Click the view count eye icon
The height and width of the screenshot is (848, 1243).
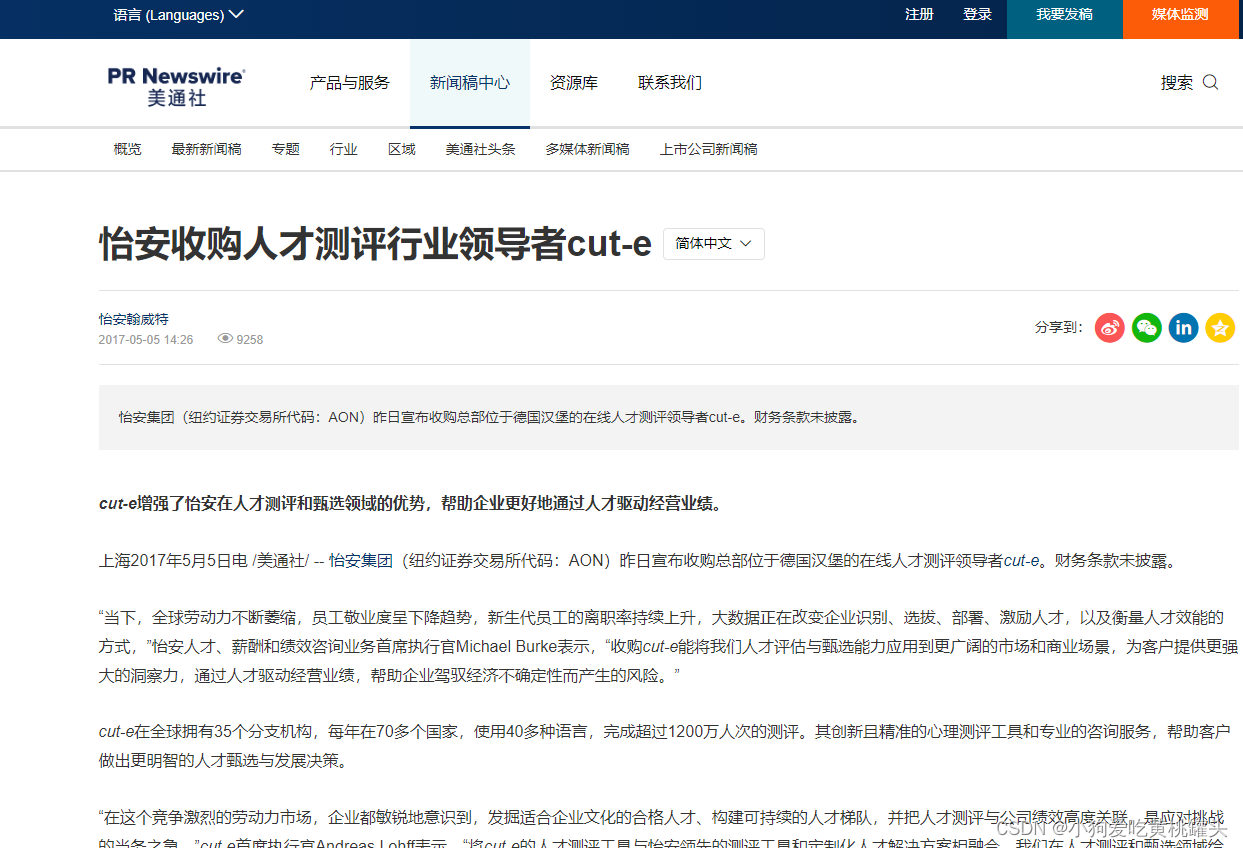(225, 339)
